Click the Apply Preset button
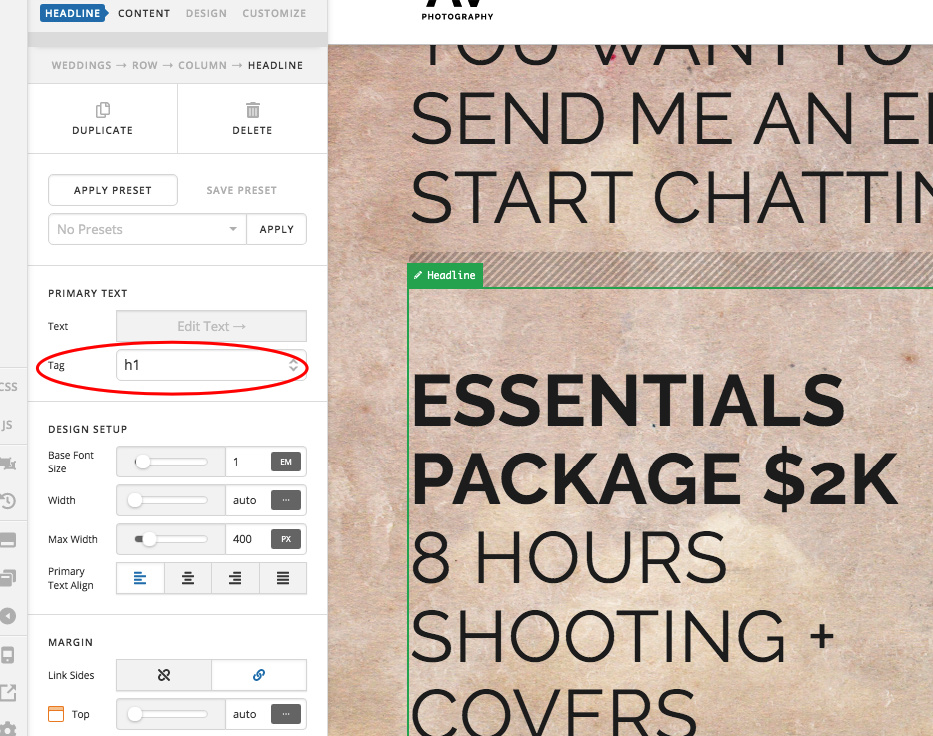 pos(113,190)
